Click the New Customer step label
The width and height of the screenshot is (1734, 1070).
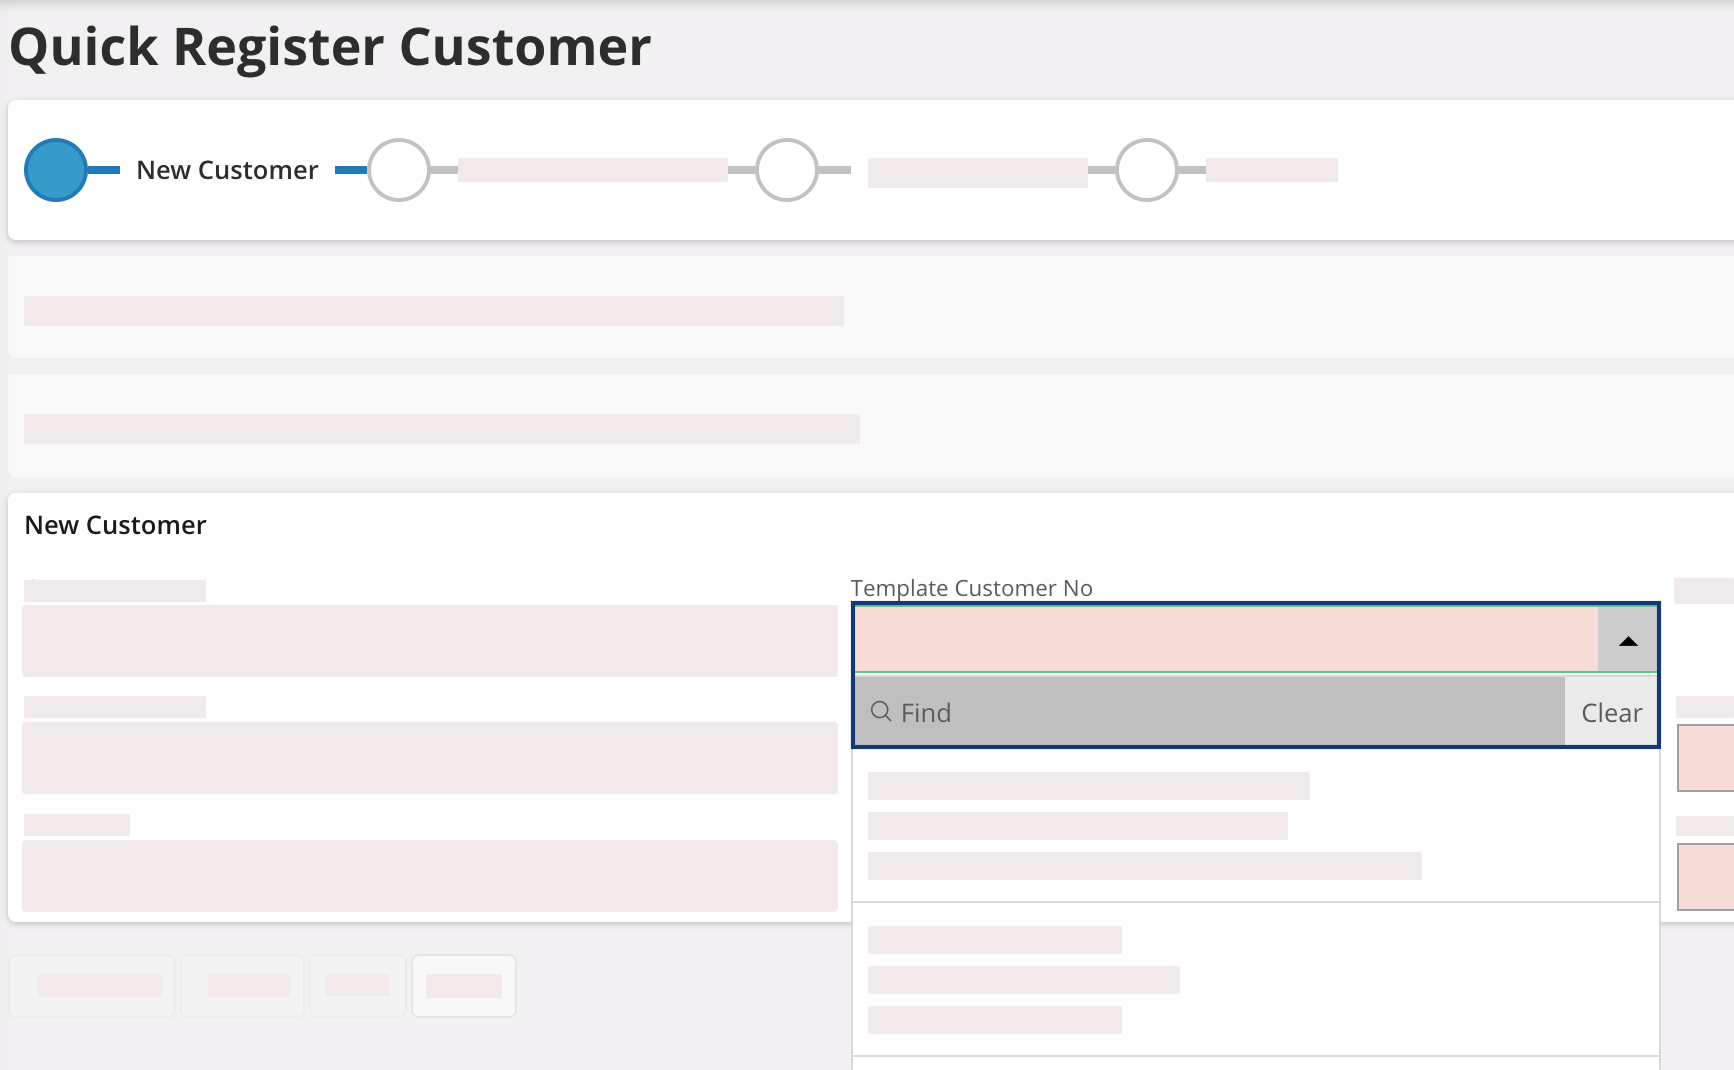(x=227, y=170)
